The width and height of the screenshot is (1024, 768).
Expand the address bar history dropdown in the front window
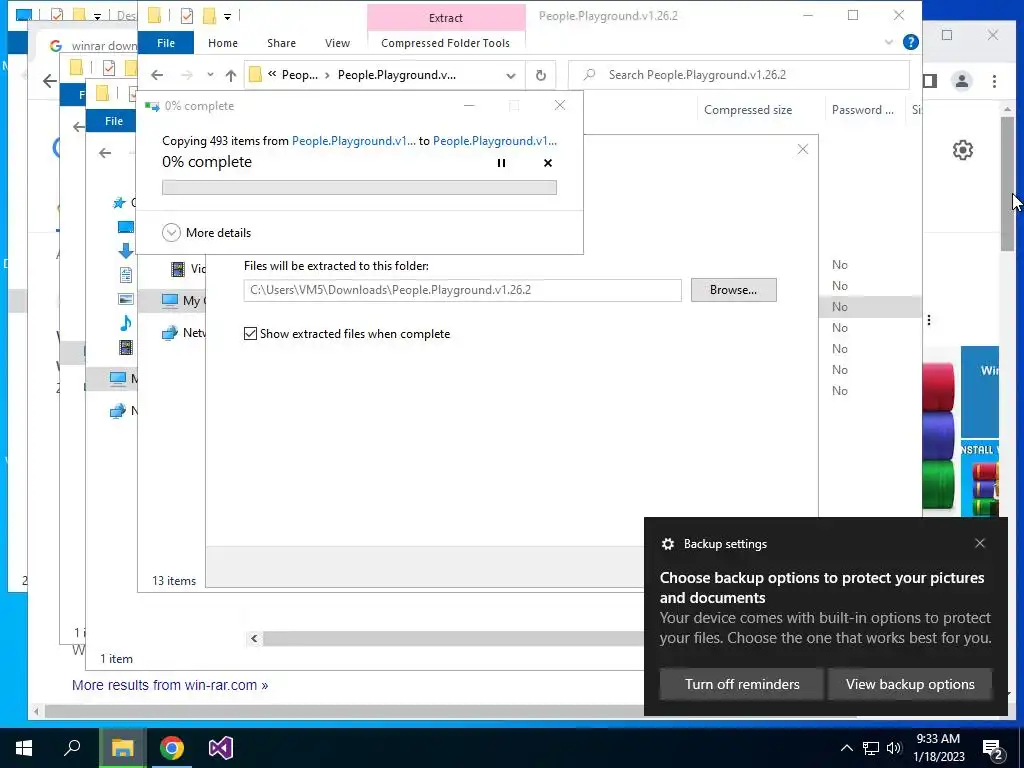511,76
